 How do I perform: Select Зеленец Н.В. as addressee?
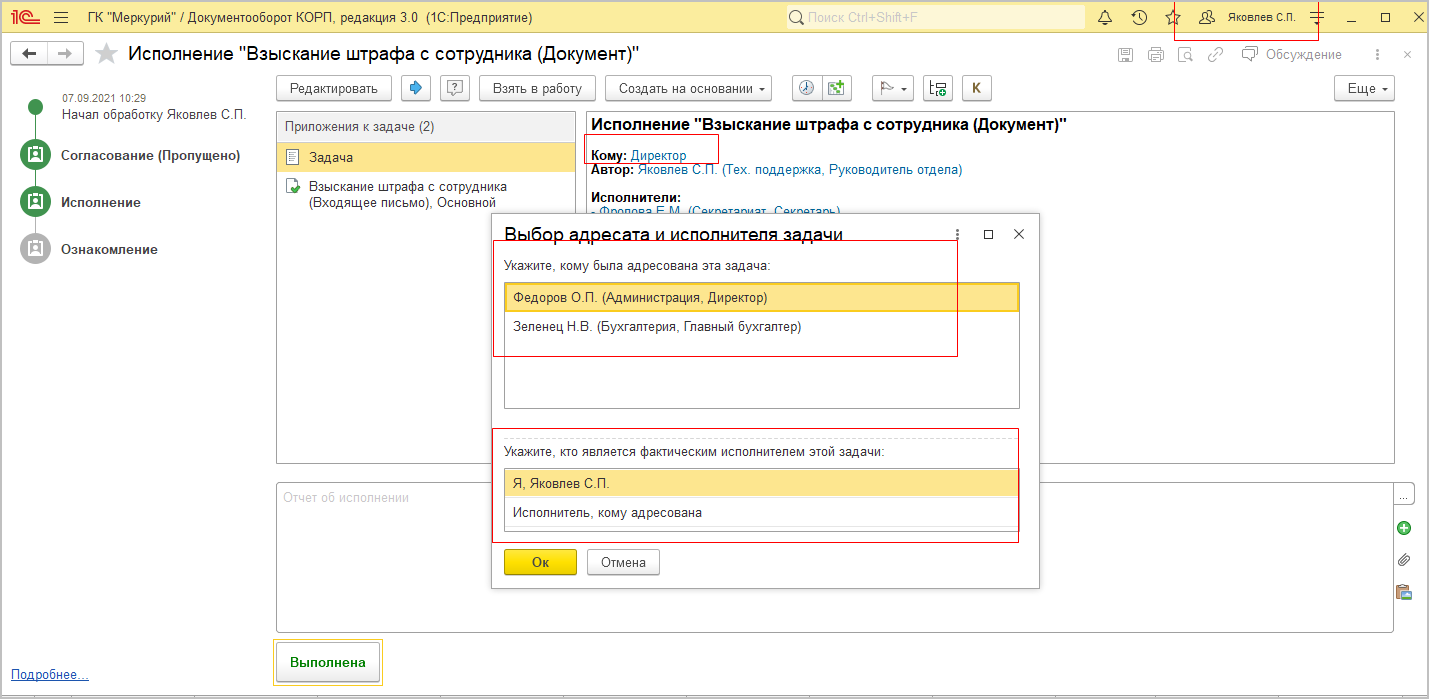(x=761, y=326)
